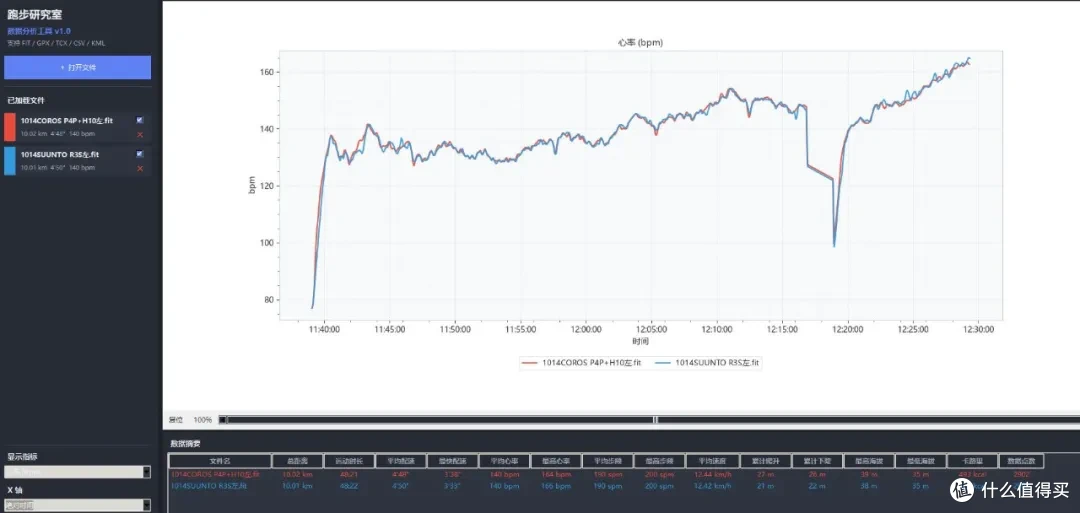Click the 打开文件 open file button
The image size is (1080, 513).
point(77,67)
